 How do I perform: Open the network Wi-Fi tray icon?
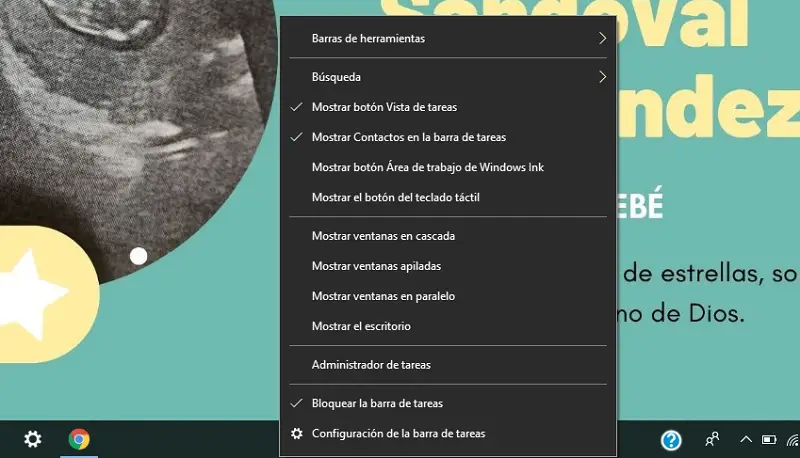click(793, 440)
